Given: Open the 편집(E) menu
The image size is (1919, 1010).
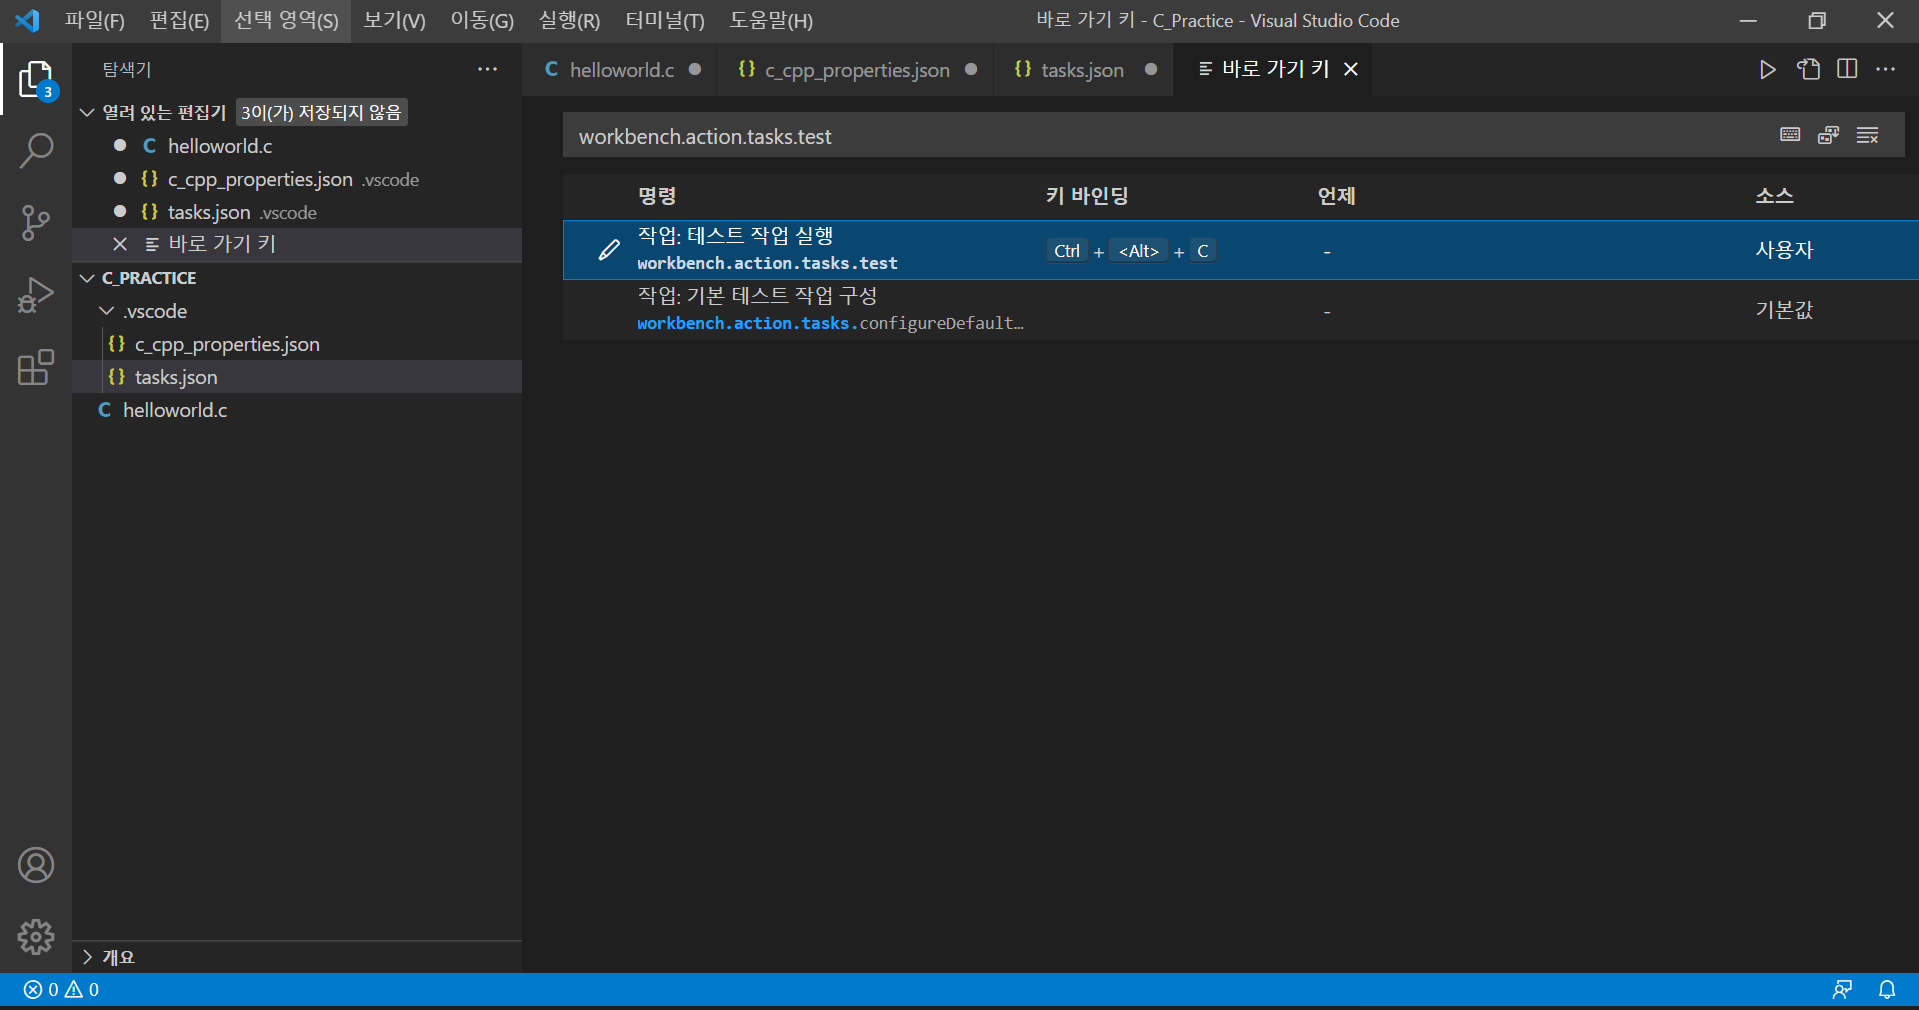Looking at the screenshot, I should pyautogui.click(x=179, y=20).
